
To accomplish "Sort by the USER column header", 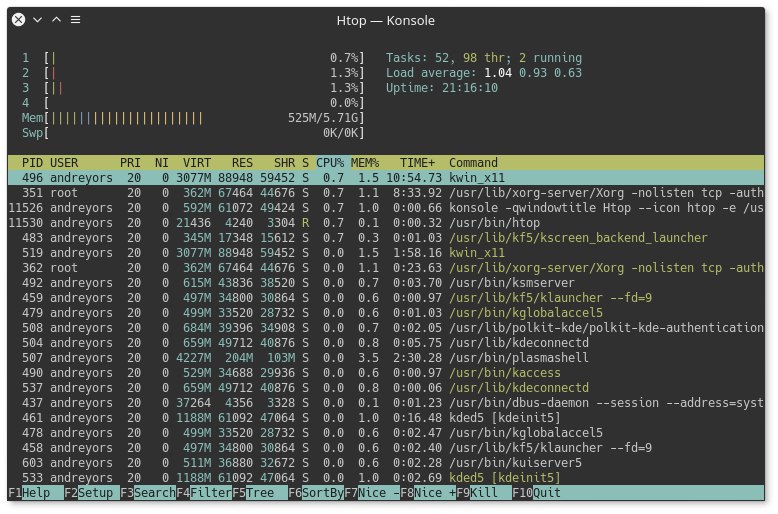I will [x=64, y=163].
